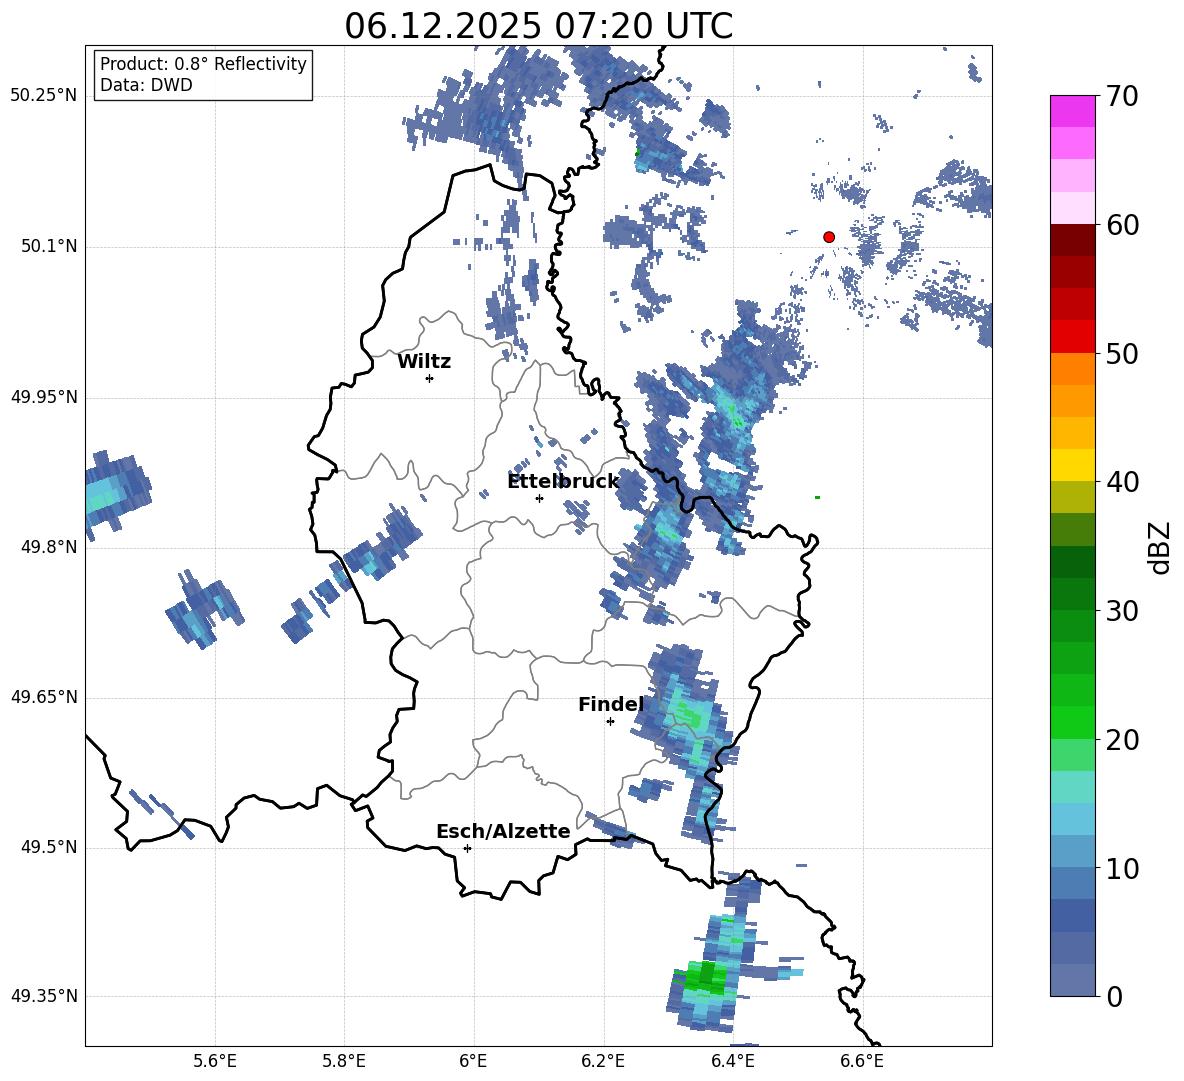The height and width of the screenshot is (1081, 1184).
Task: Click the radar echo cell east of Findel
Action: [x=687, y=713]
